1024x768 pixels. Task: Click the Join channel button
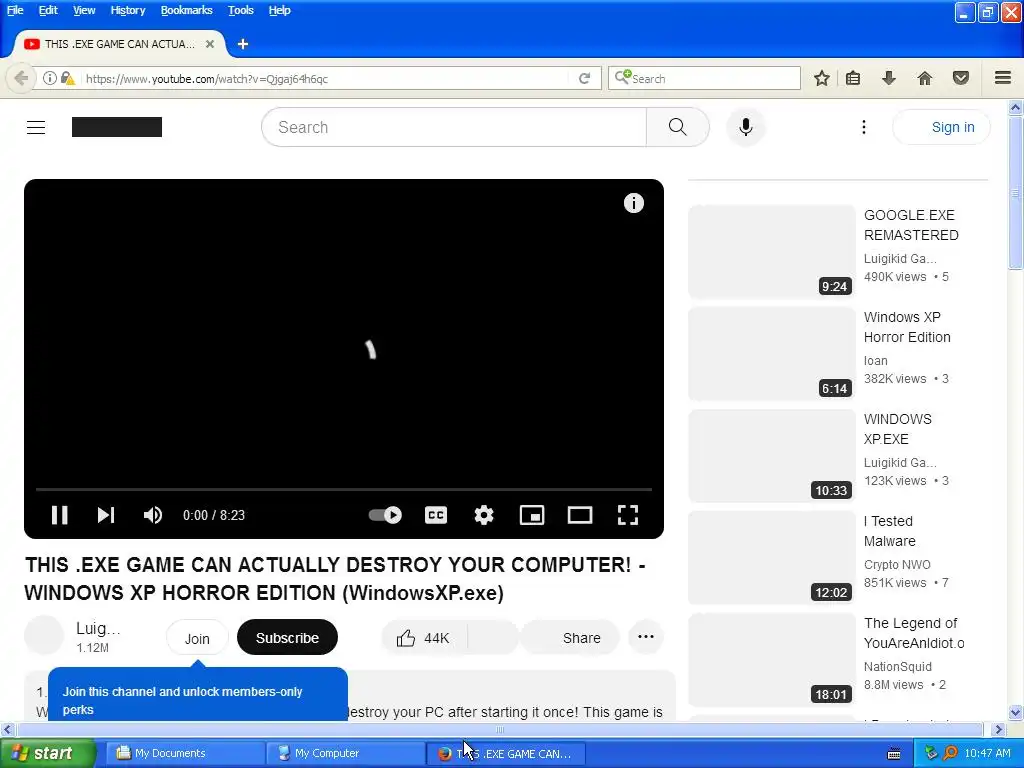pyautogui.click(x=197, y=638)
